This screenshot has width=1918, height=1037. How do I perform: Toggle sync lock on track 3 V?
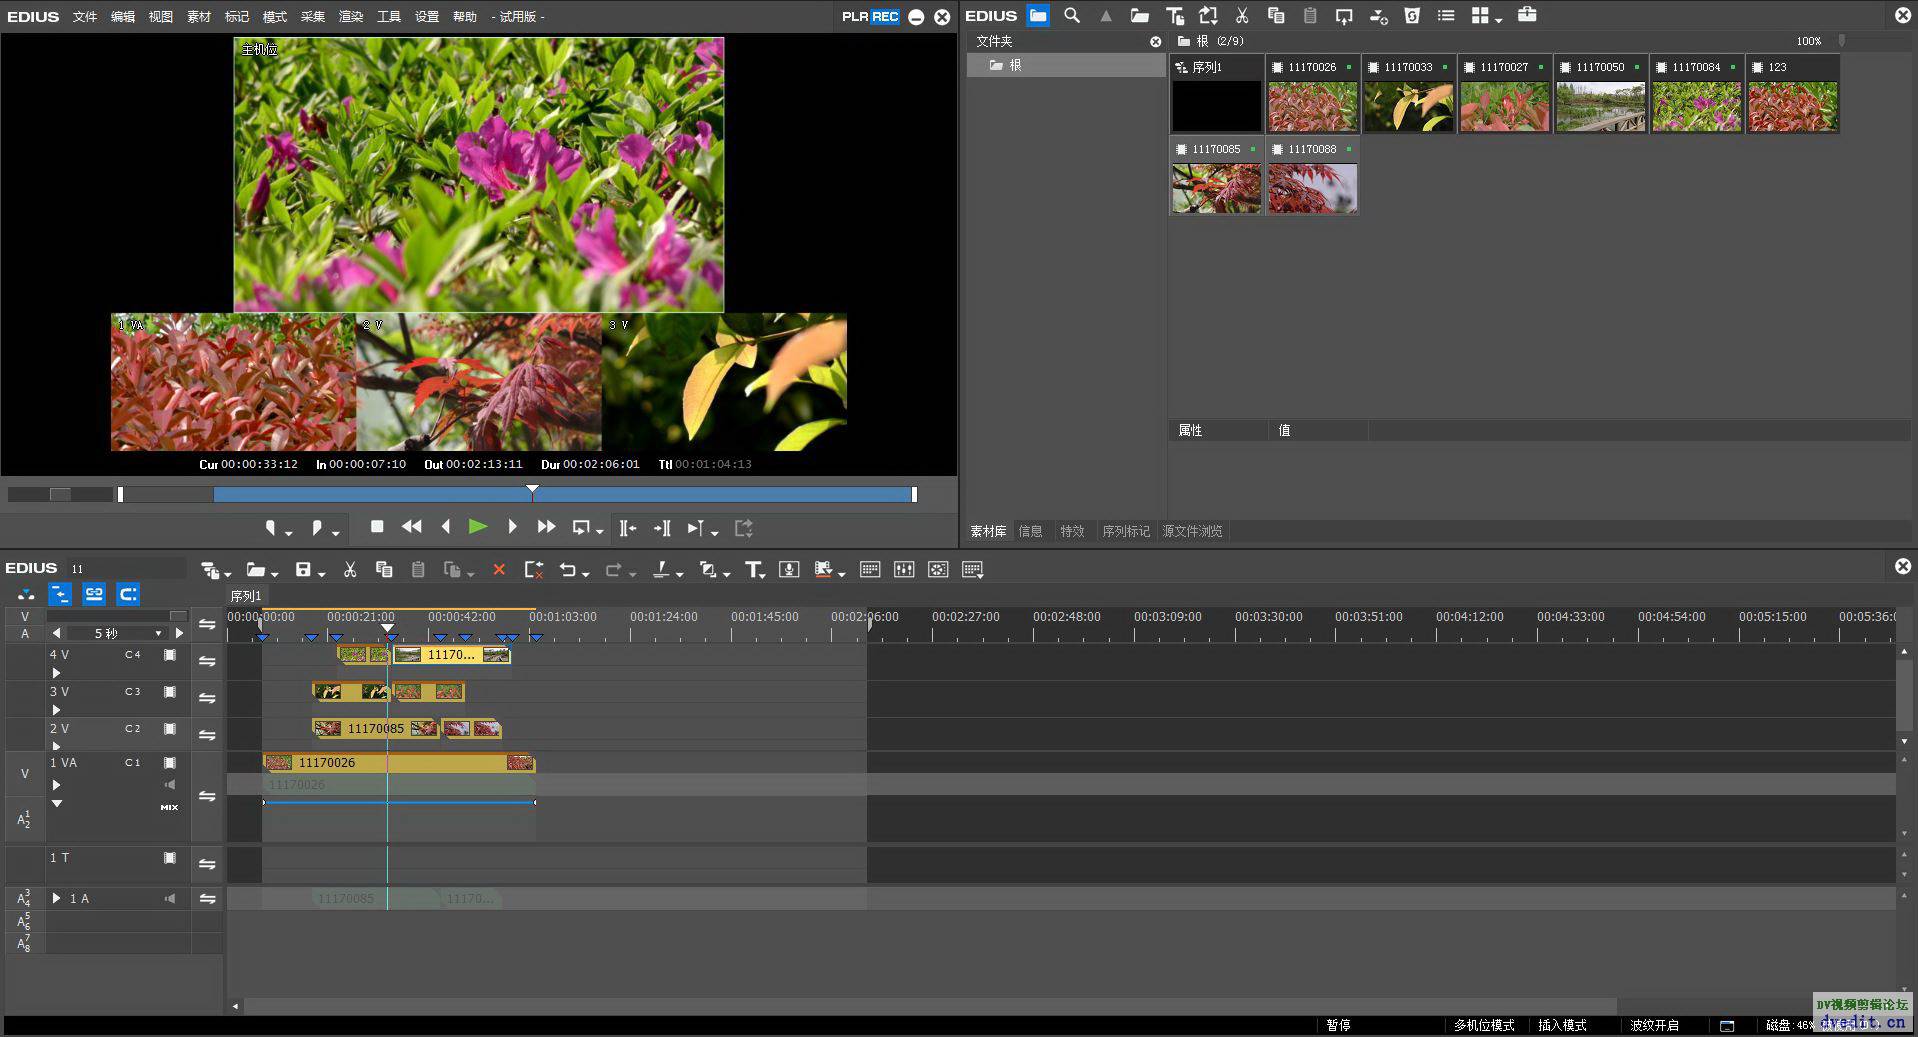click(207, 698)
